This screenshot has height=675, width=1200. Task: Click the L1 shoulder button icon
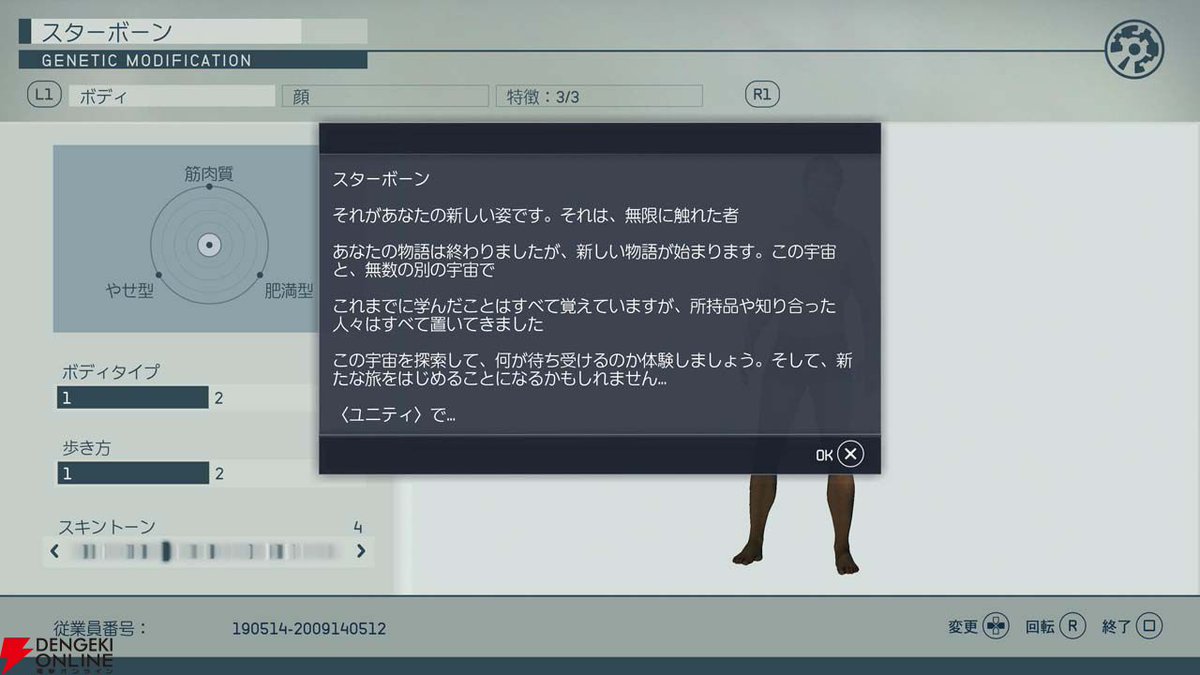click(x=44, y=96)
